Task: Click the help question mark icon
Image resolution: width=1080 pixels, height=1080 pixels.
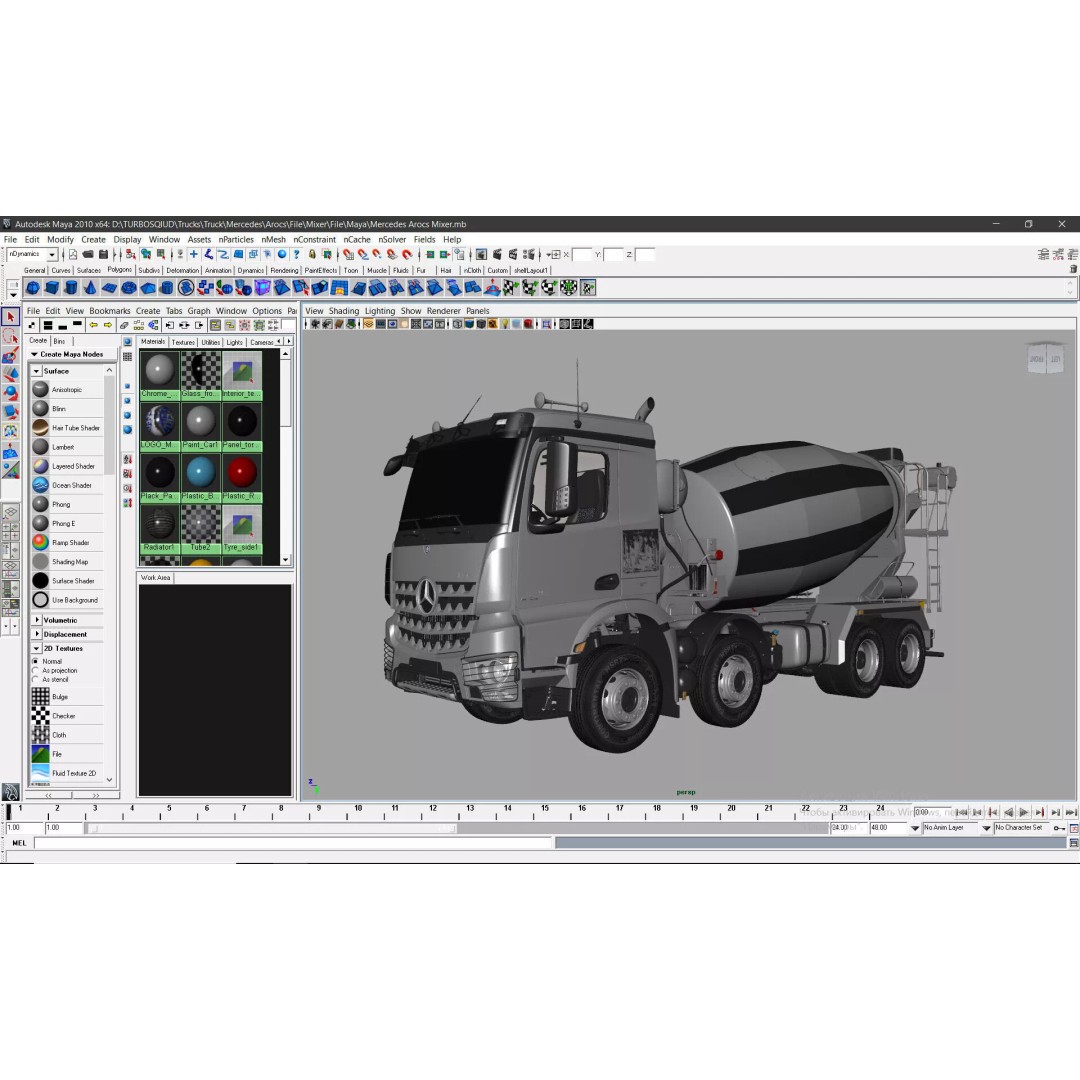Action: [x=296, y=254]
